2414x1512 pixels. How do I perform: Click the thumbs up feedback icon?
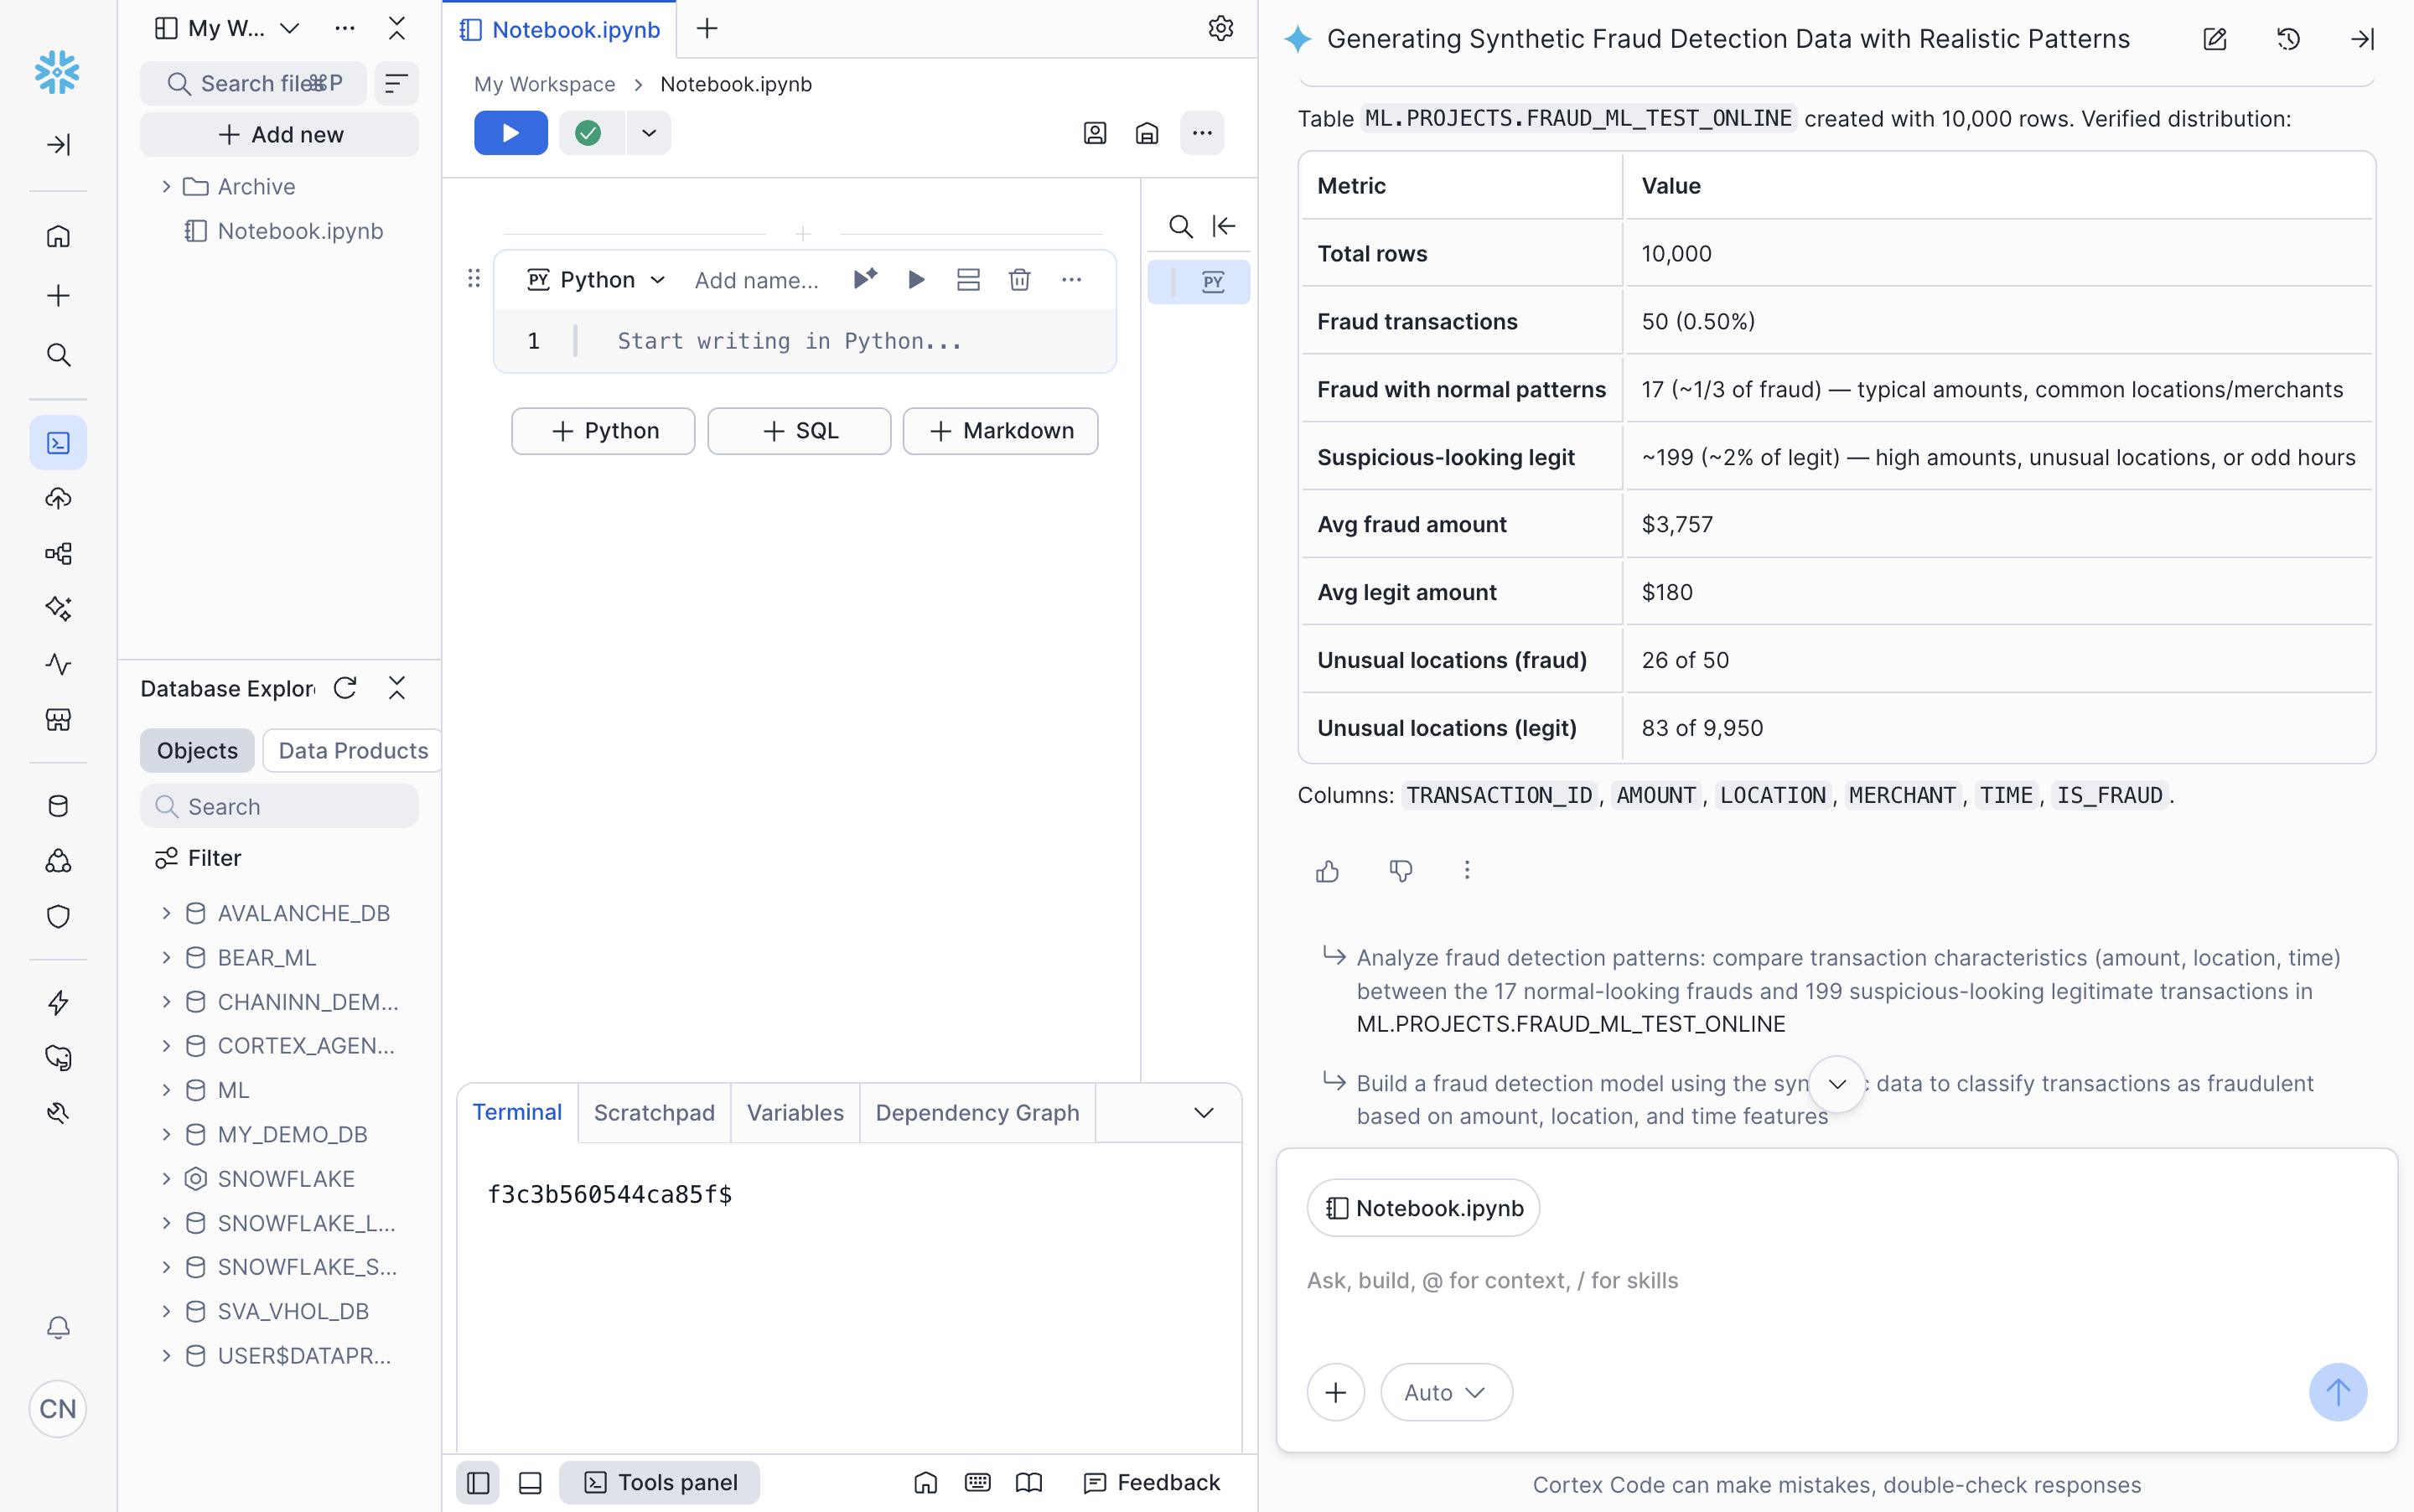[x=1327, y=871]
